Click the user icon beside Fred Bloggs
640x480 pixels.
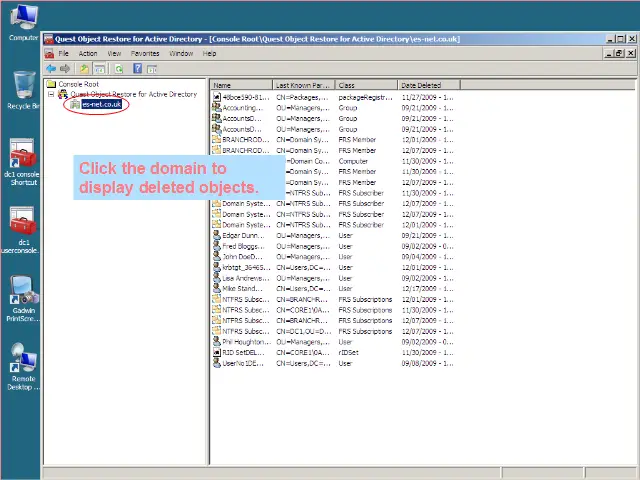coord(217,246)
